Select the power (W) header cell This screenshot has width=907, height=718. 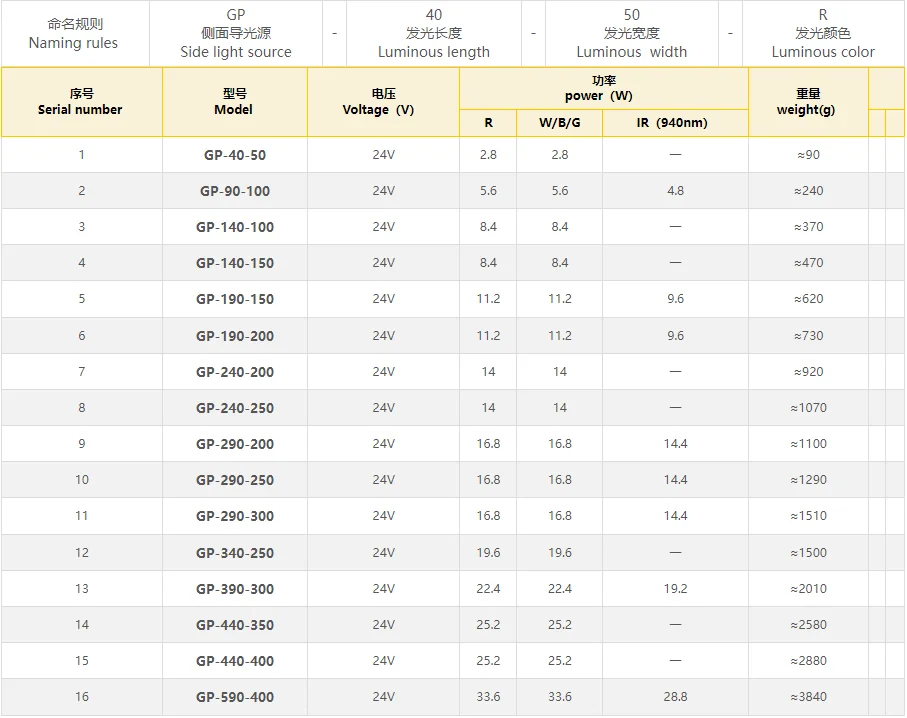603,89
